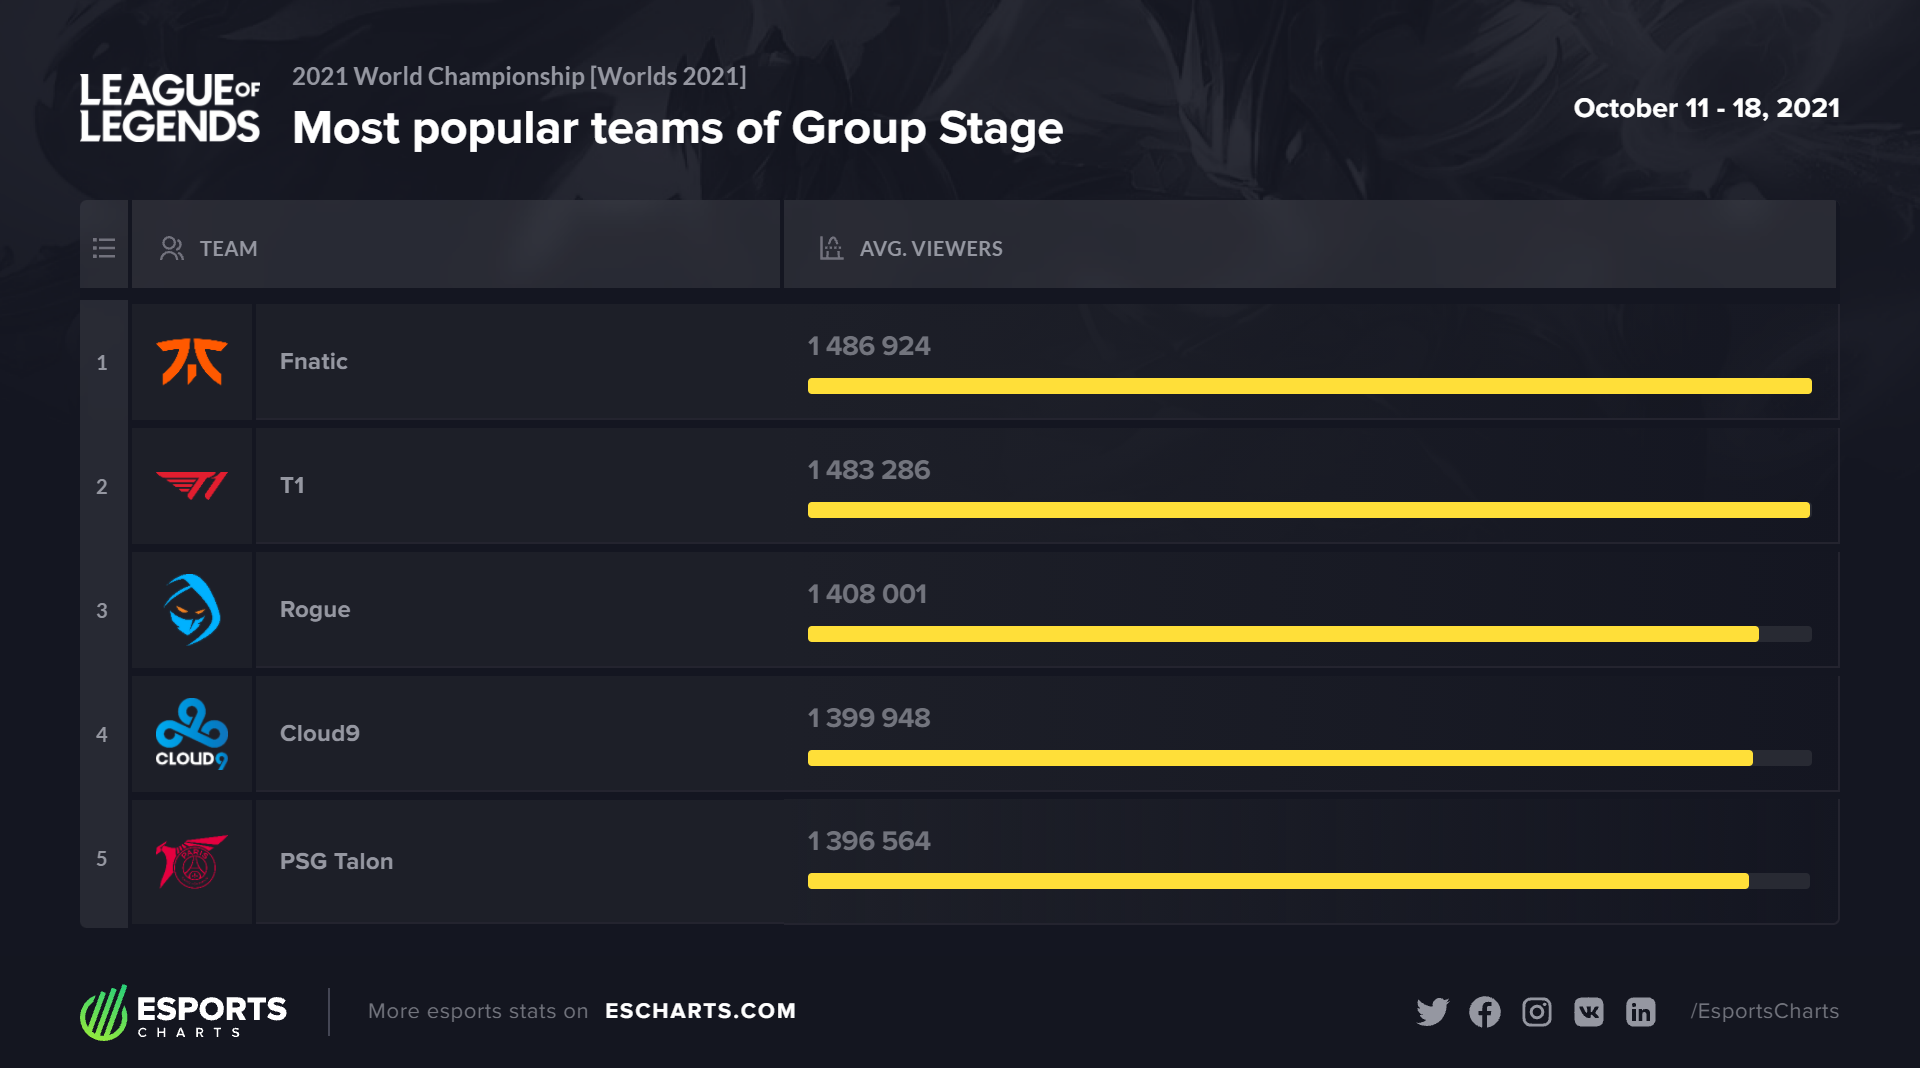Click the PSG Talon viewers bar
The width and height of the screenshot is (1920, 1068).
(1278, 881)
